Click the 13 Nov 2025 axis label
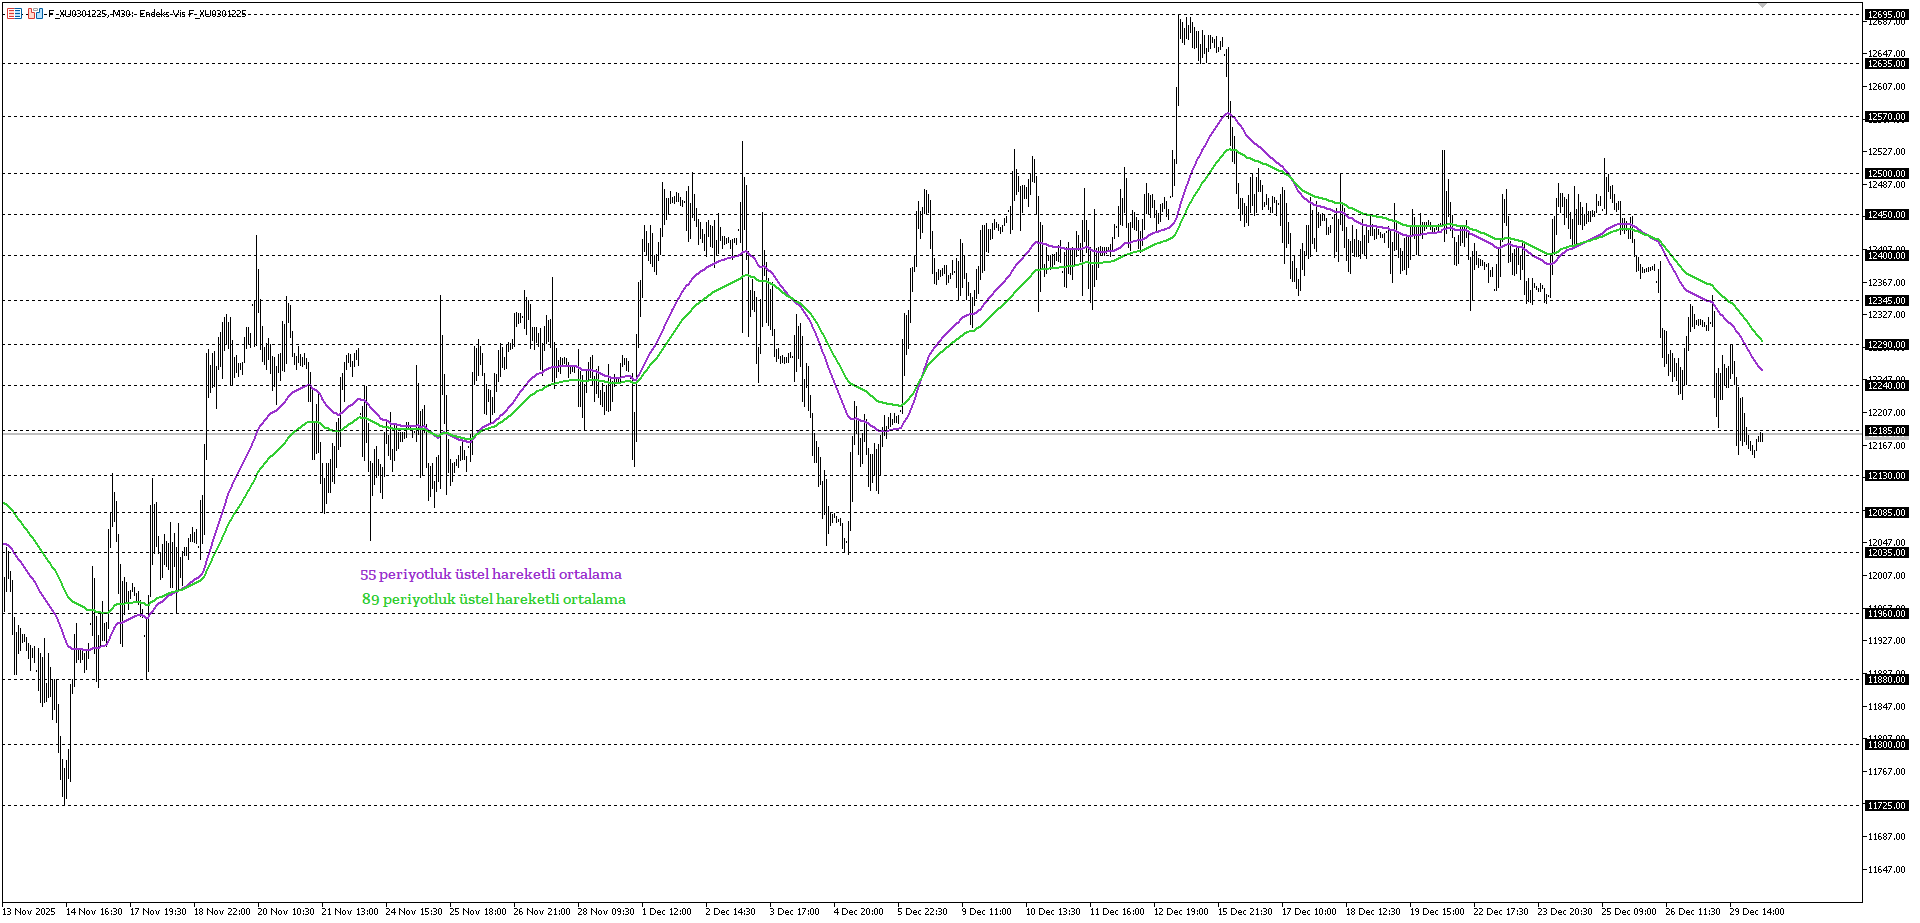The image size is (1920, 923). tap(30, 912)
